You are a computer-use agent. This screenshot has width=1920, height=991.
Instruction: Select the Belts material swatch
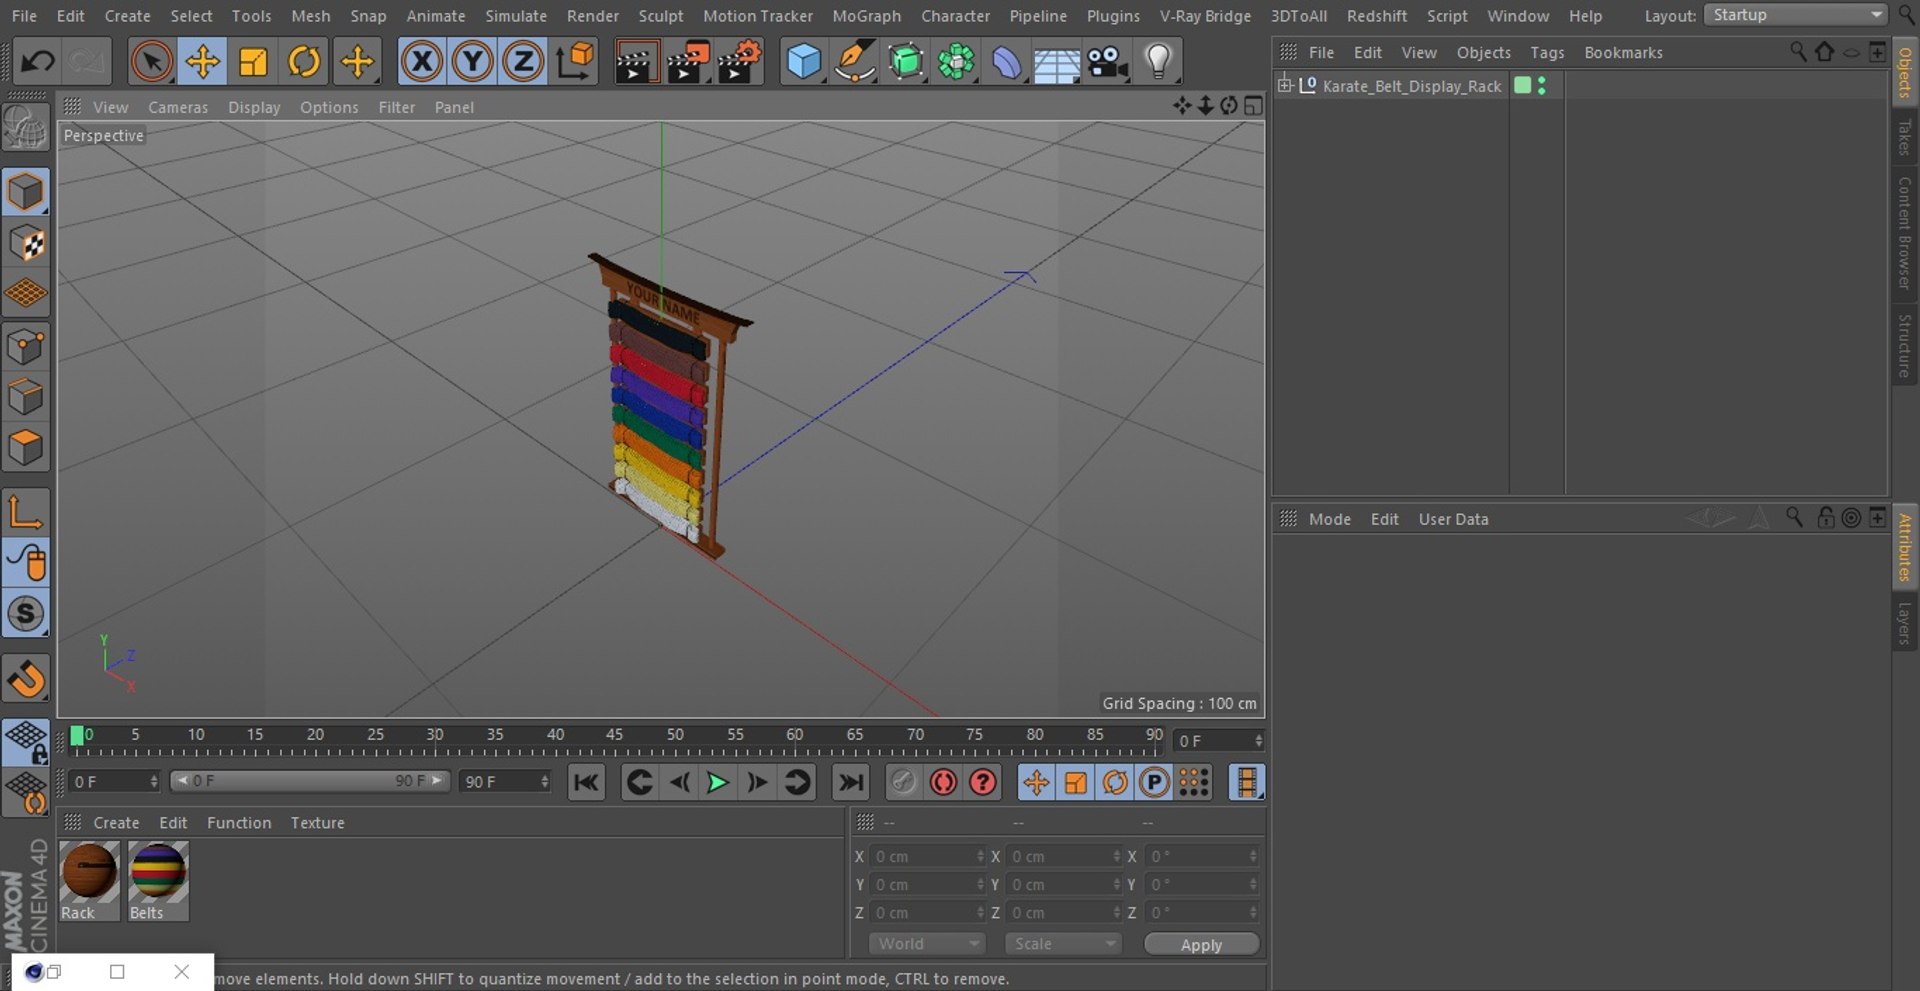(x=158, y=880)
